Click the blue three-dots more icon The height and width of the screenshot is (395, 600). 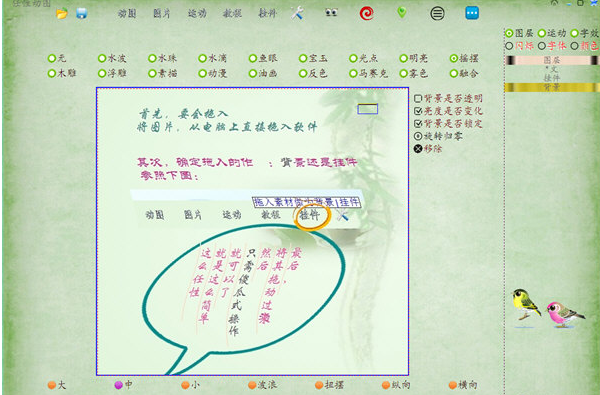tap(472, 13)
